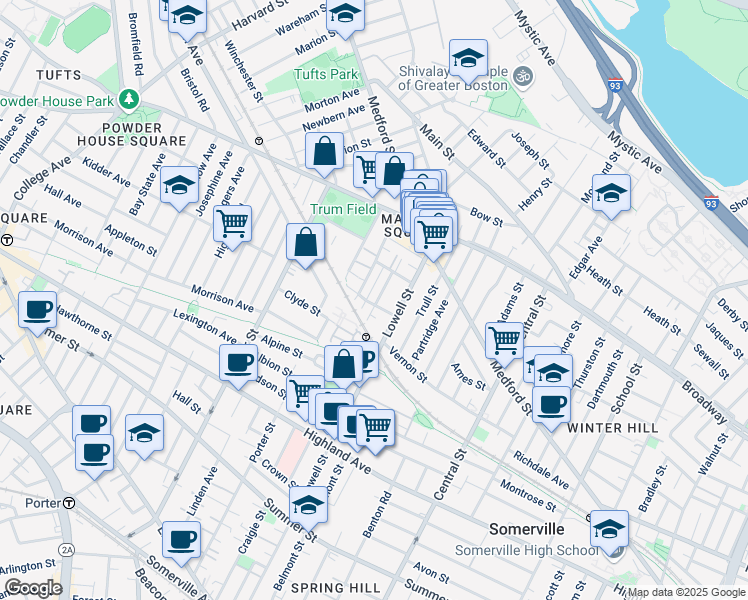Select the coffee marker near Lexington Ave

click(239, 365)
